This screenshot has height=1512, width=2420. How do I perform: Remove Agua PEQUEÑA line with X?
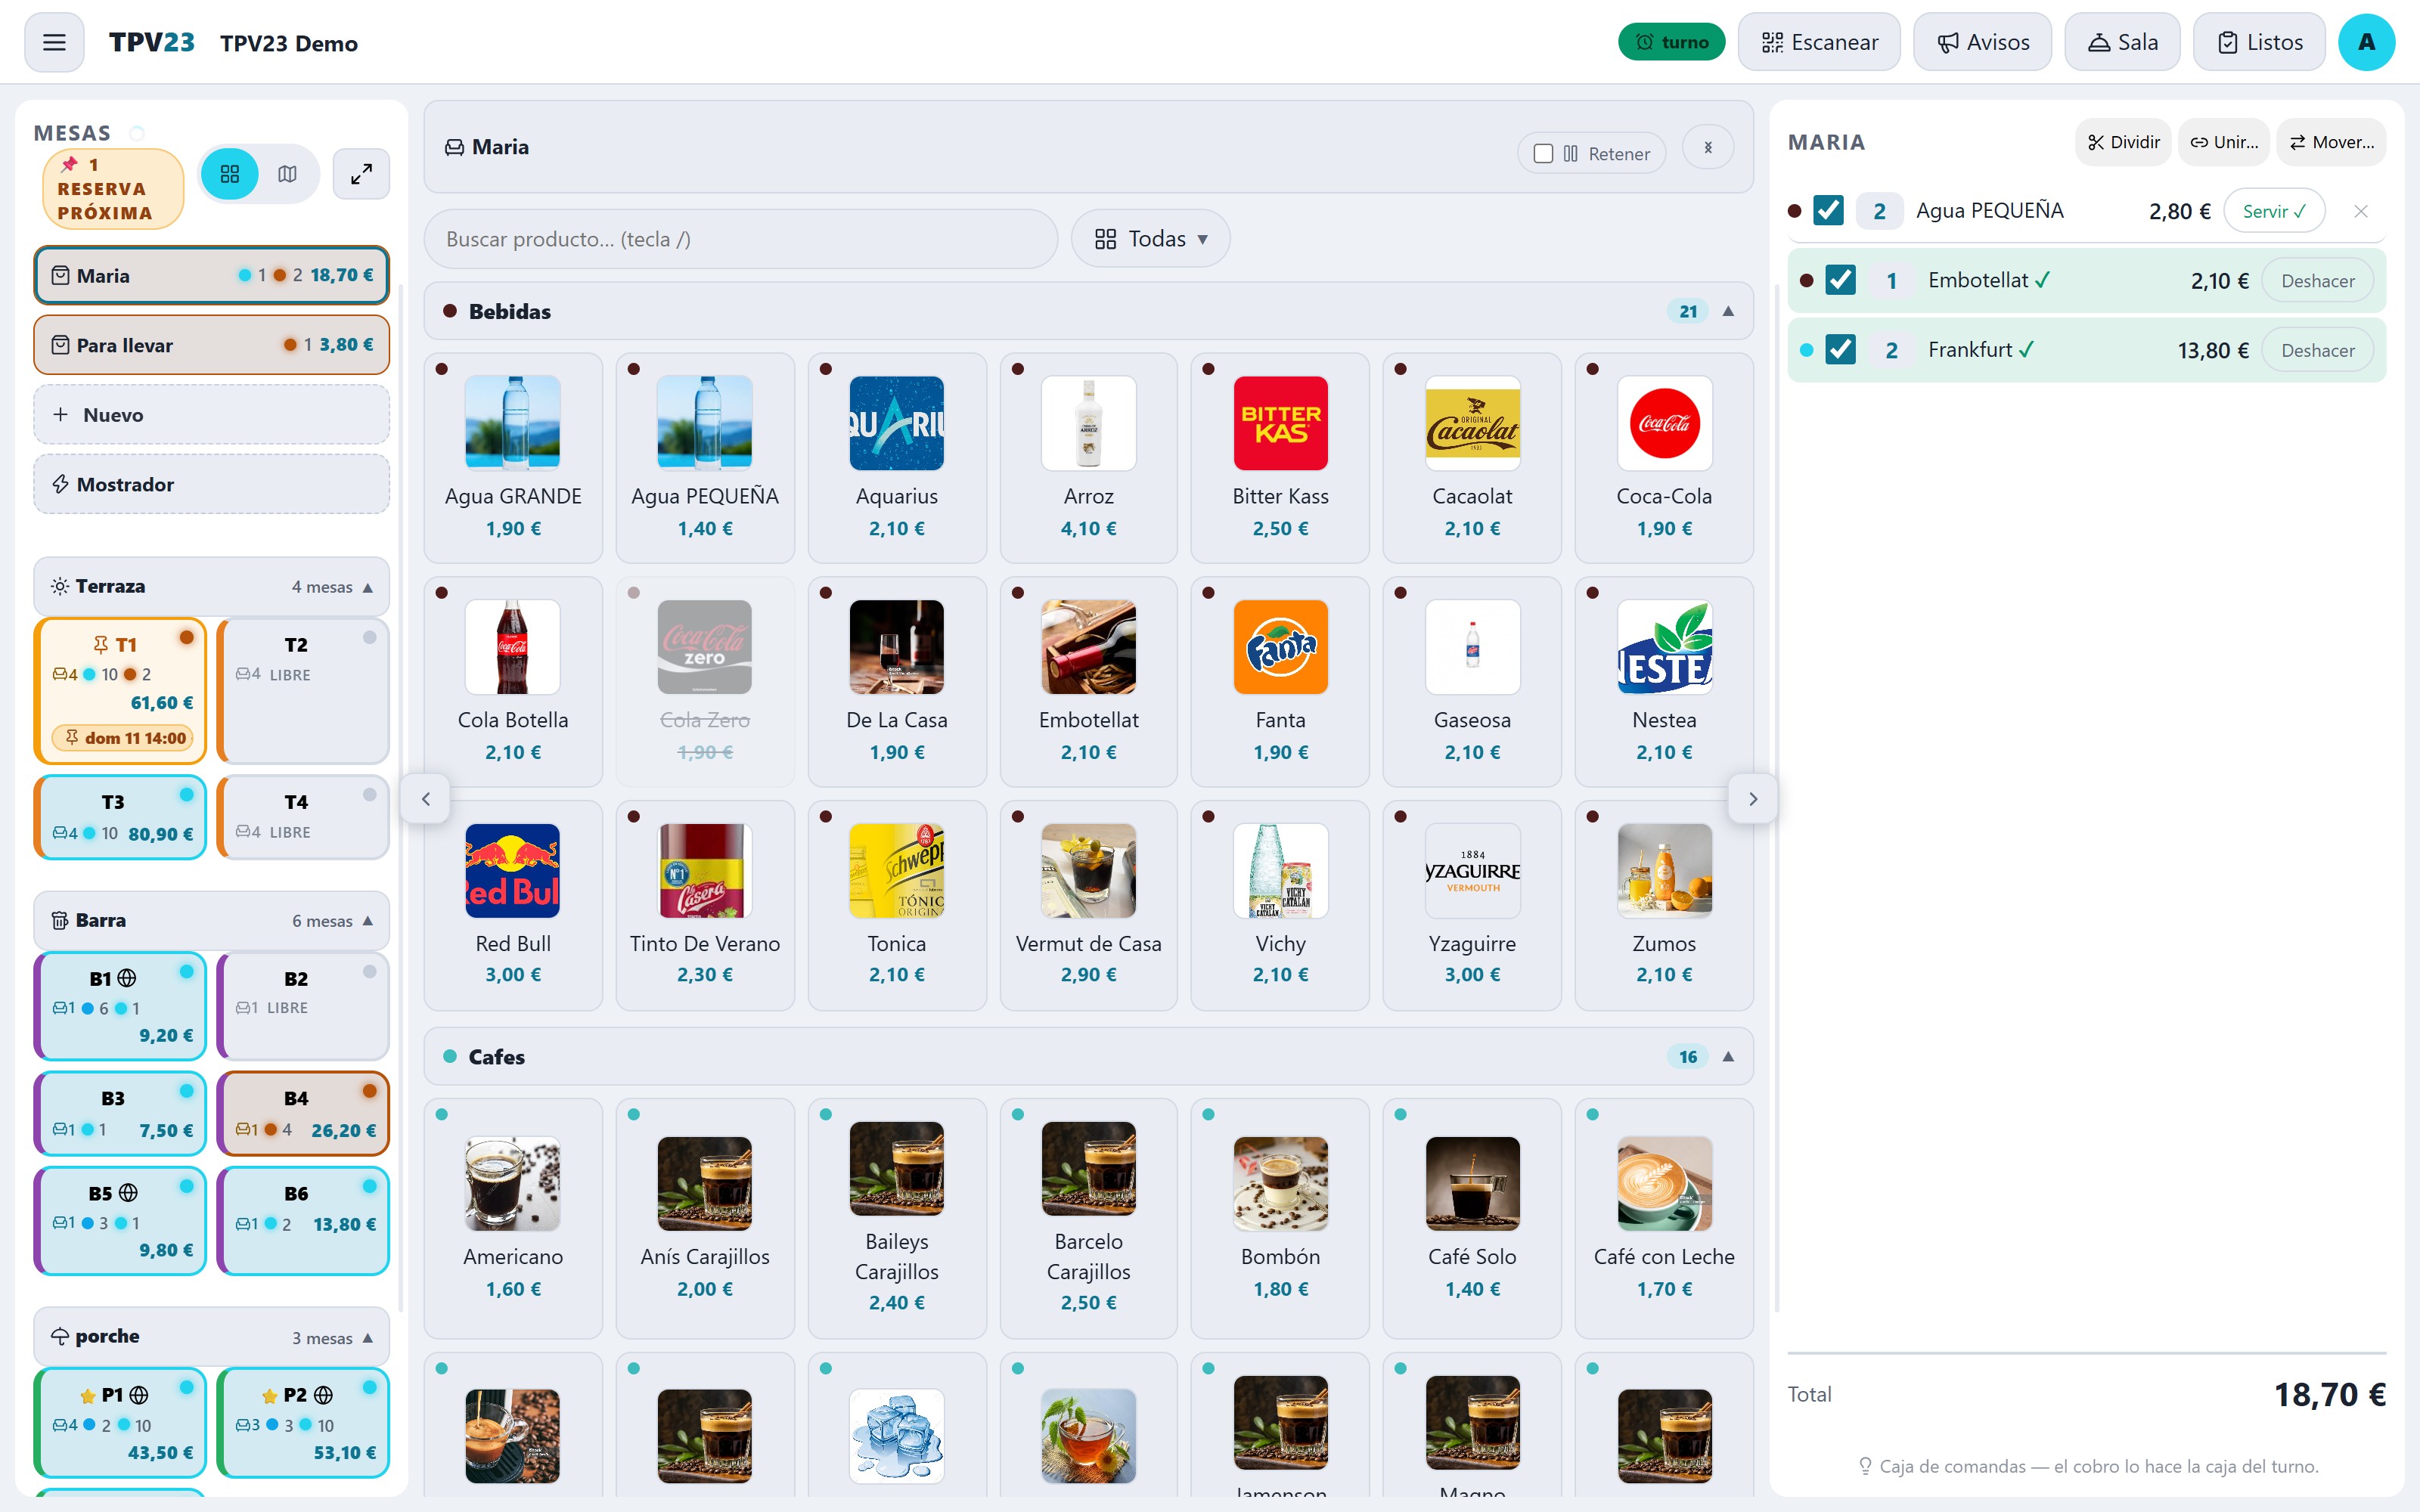(x=2360, y=211)
